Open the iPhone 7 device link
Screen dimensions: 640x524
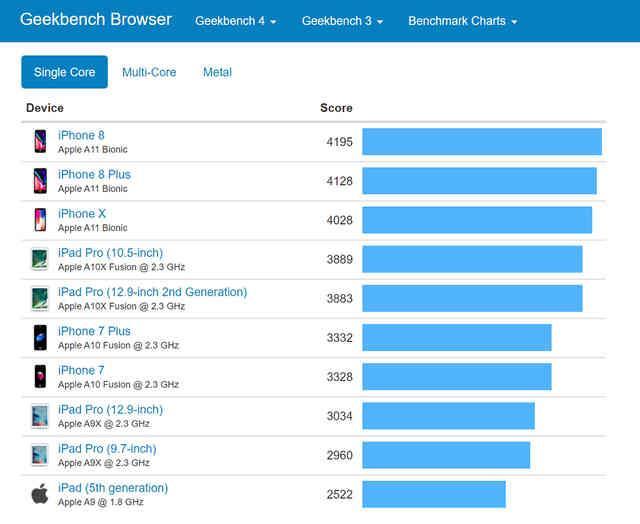click(81, 370)
